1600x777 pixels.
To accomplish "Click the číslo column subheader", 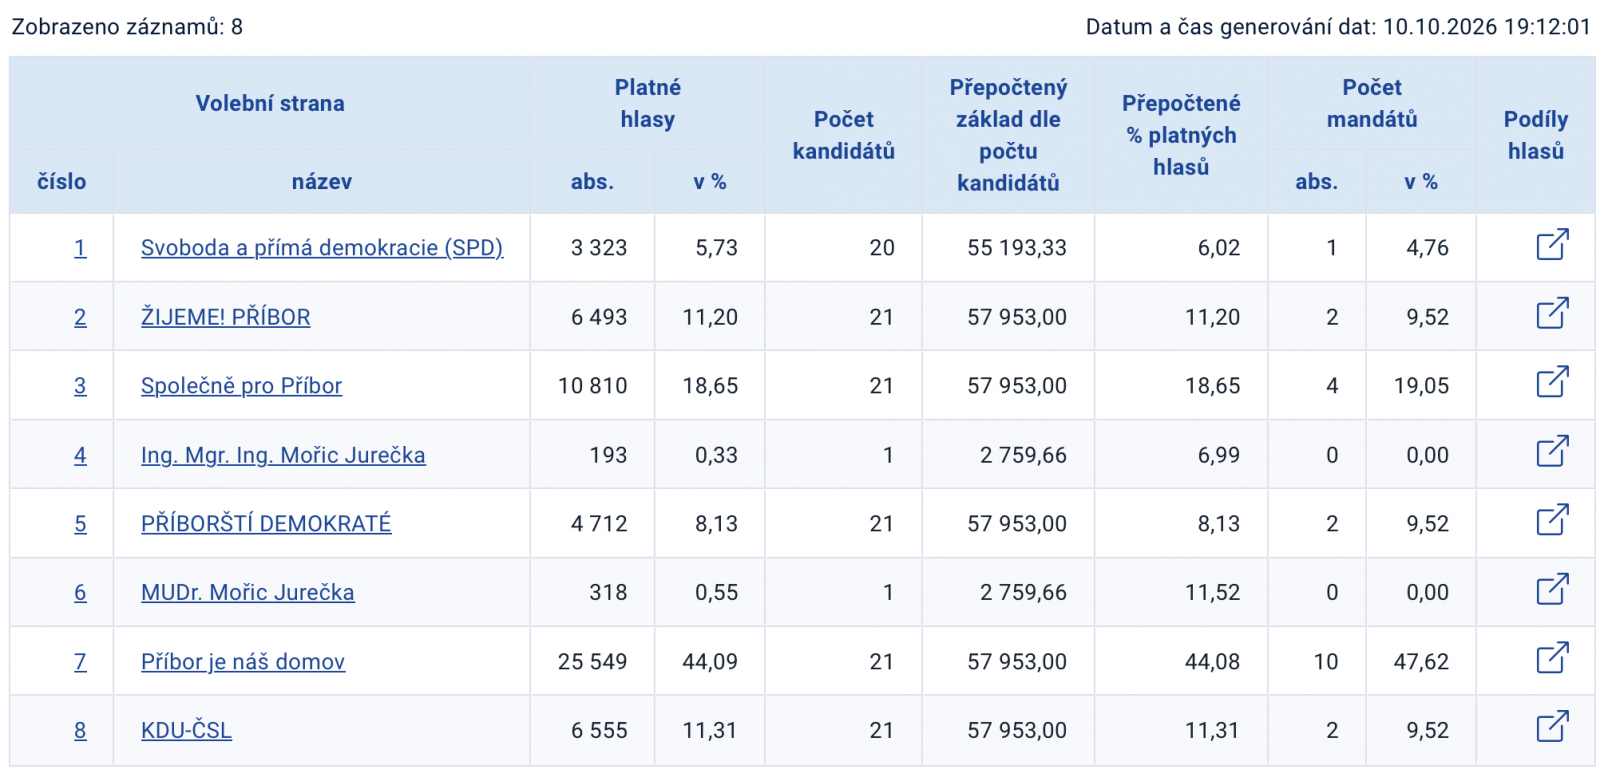I will (62, 182).
